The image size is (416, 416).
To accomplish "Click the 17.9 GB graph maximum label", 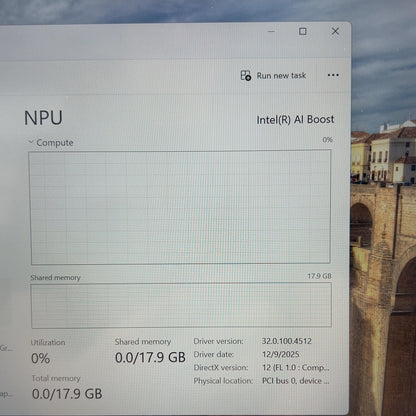I will (x=319, y=276).
